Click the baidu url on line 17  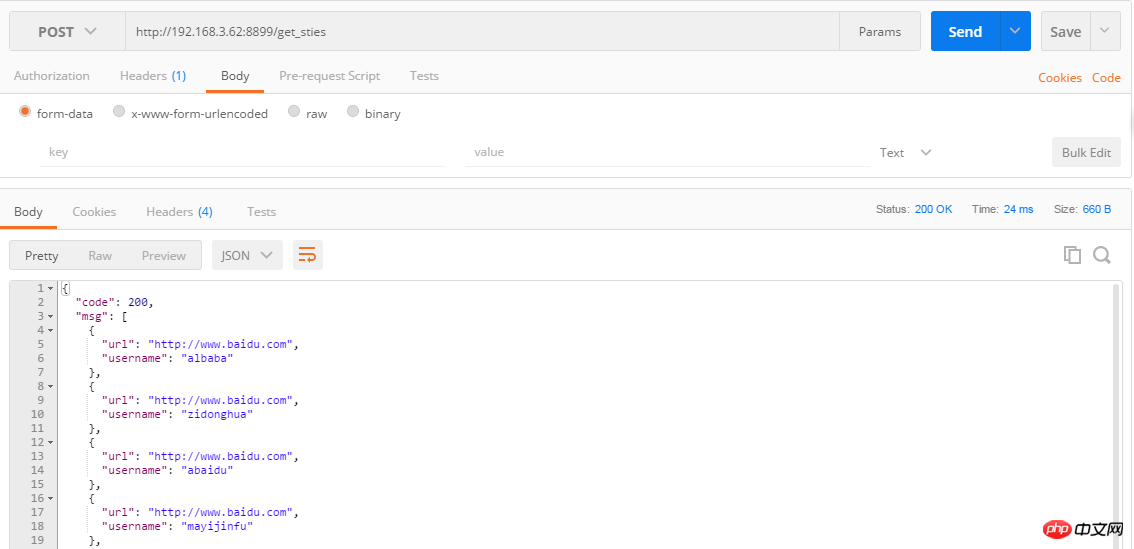pos(221,512)
